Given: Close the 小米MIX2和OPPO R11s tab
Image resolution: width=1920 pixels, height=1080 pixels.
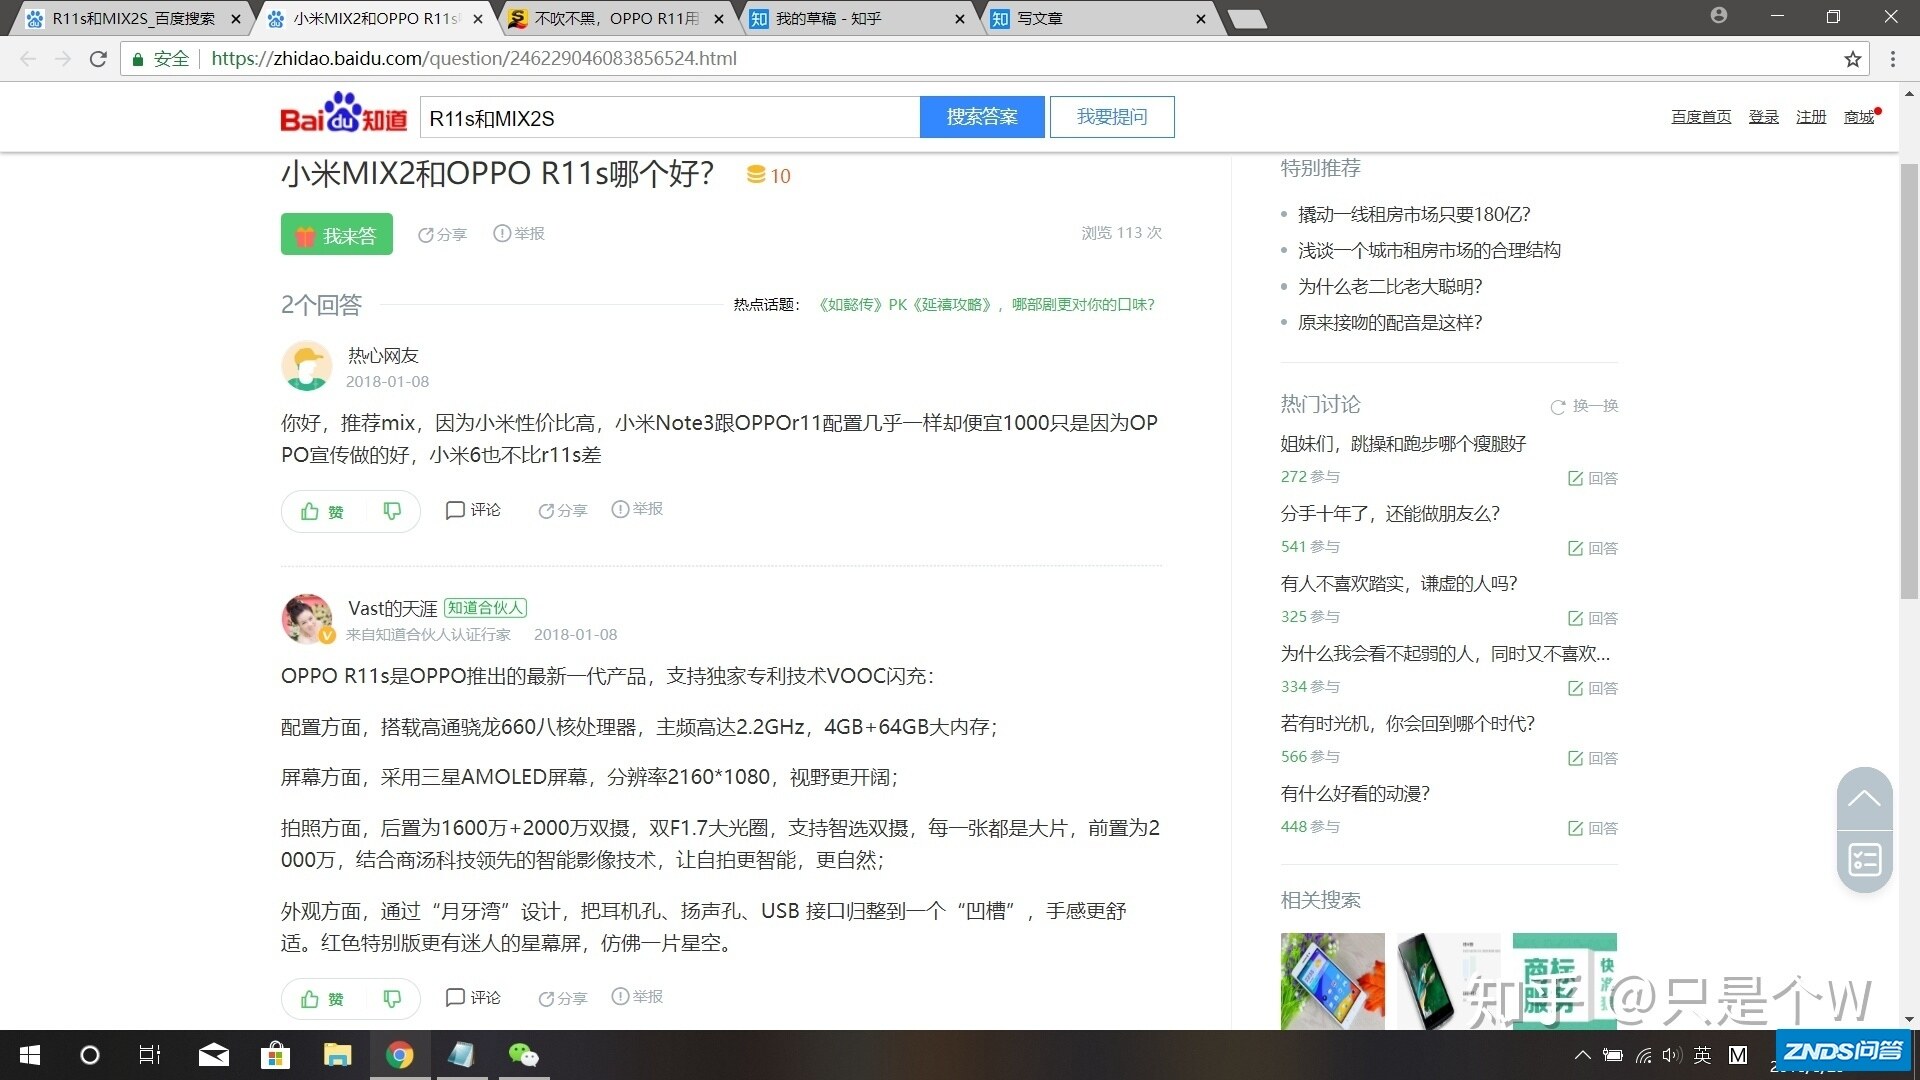Looking at the screenshot, I should [x=477, y=18].
